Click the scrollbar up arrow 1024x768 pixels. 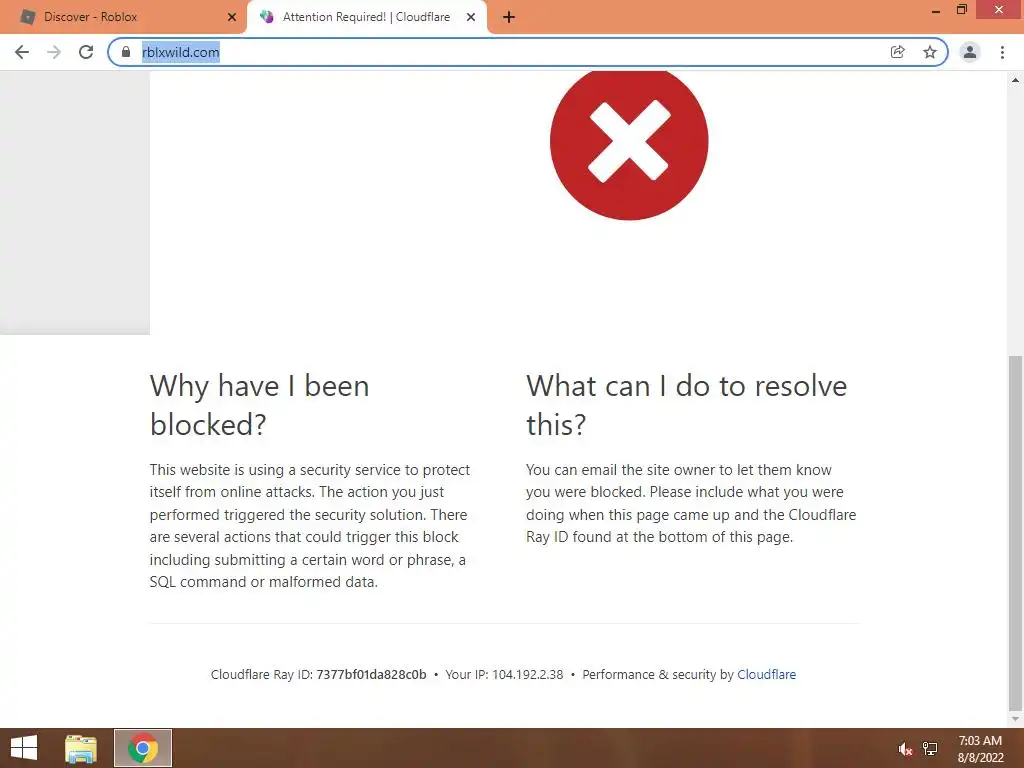(1015, 80)
